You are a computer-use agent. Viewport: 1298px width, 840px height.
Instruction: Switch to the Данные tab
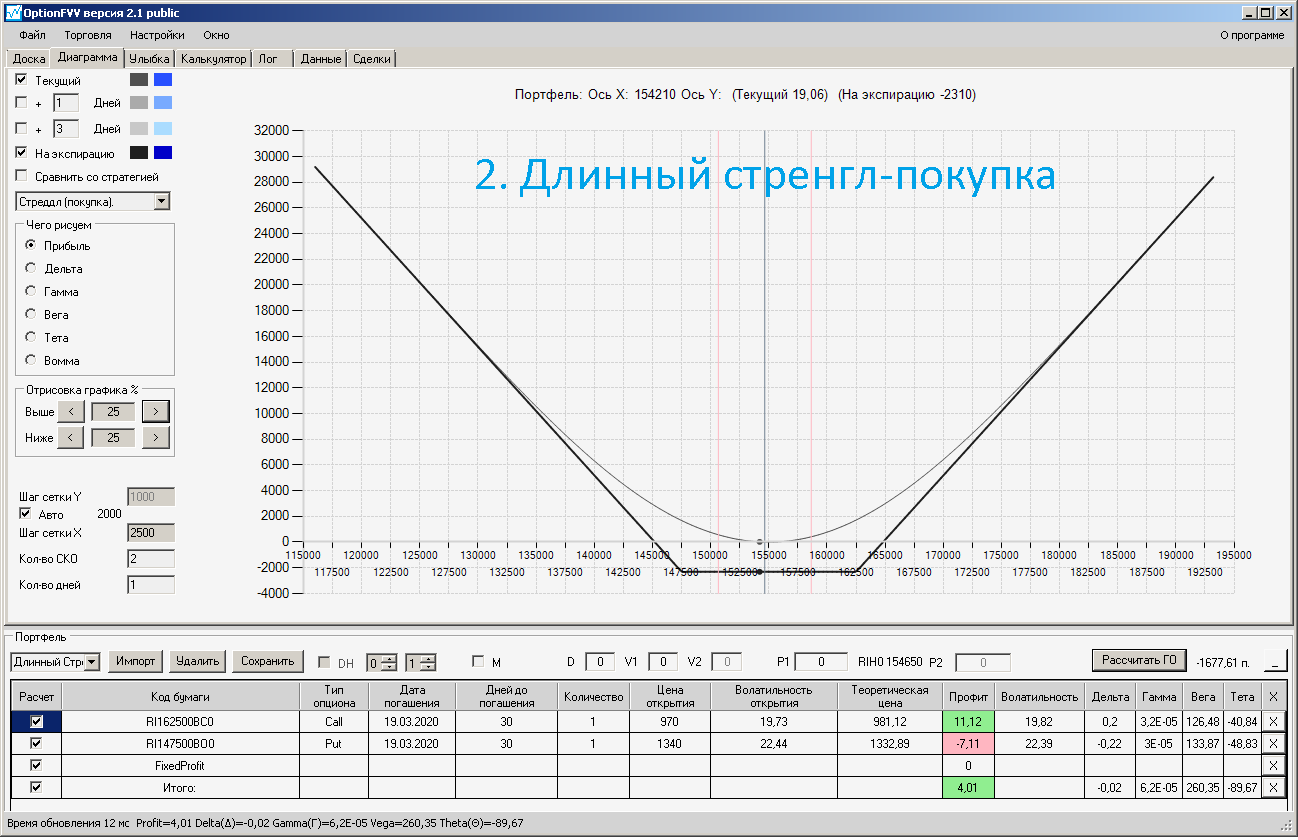point(321,59)
